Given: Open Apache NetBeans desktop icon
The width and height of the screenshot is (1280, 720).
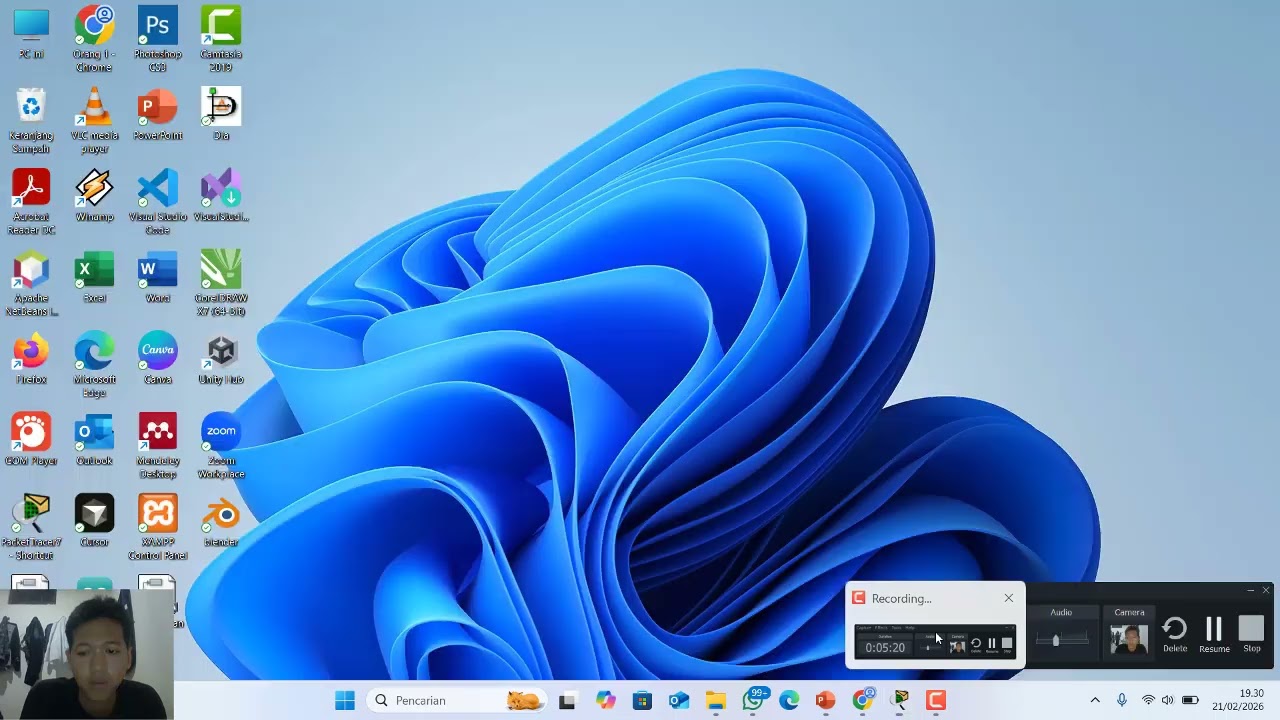Looking at the screenshot, I should coord(31,284).
